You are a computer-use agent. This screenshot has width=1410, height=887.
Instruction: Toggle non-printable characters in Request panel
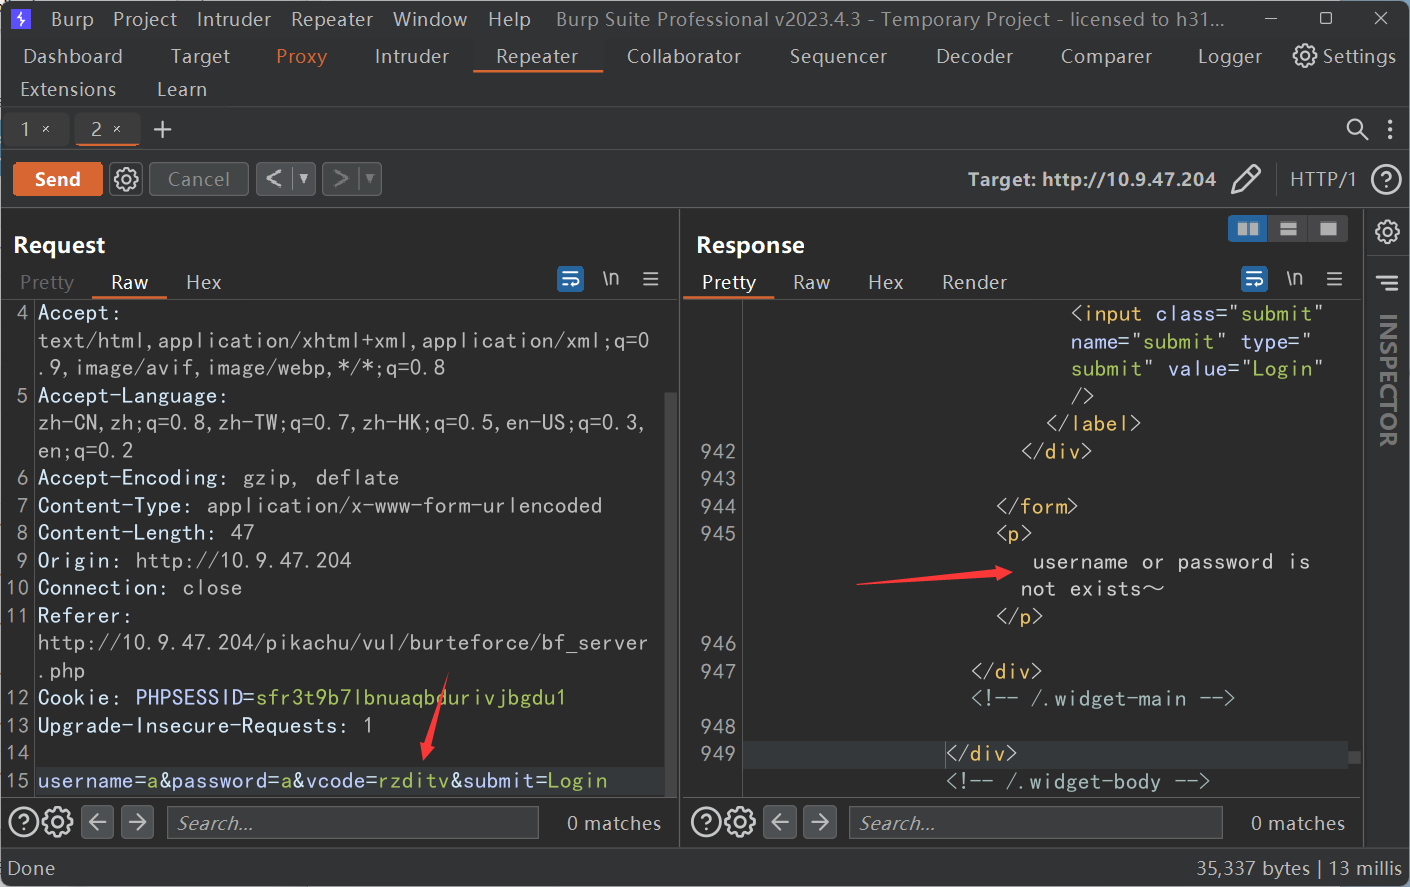click(x=610, y=278)
